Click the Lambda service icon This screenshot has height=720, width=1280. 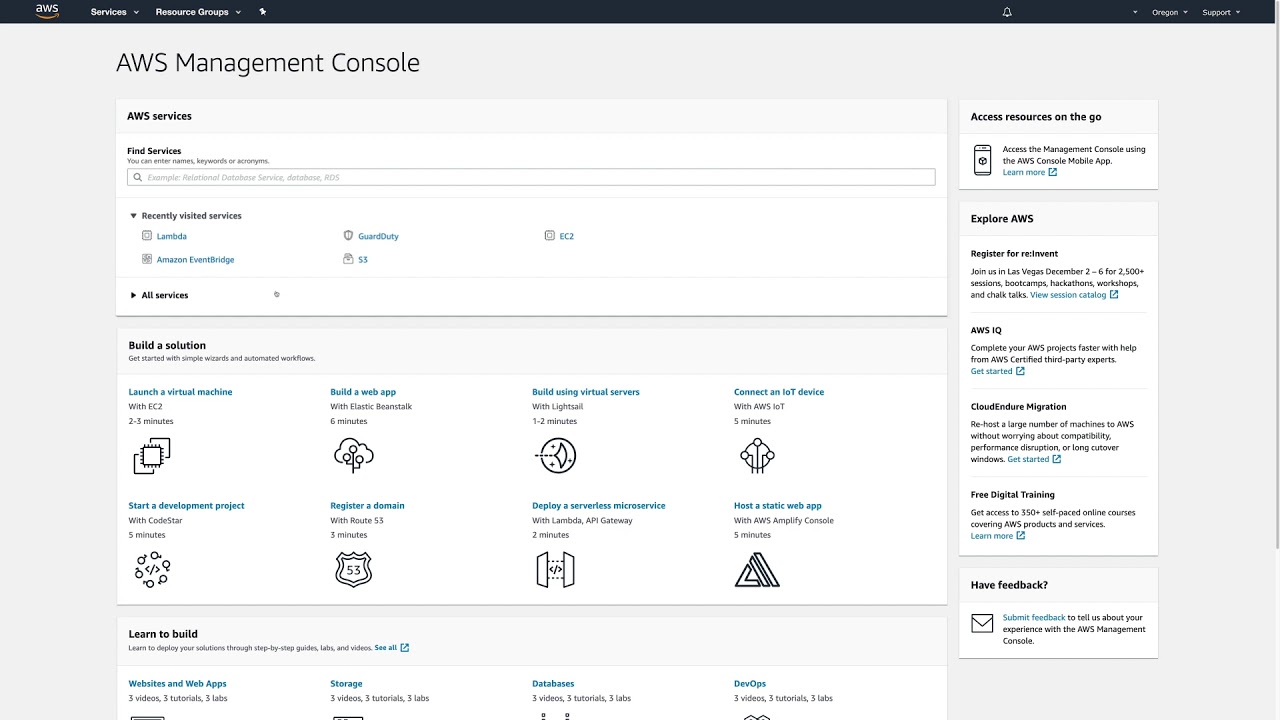tap(147, 236)
